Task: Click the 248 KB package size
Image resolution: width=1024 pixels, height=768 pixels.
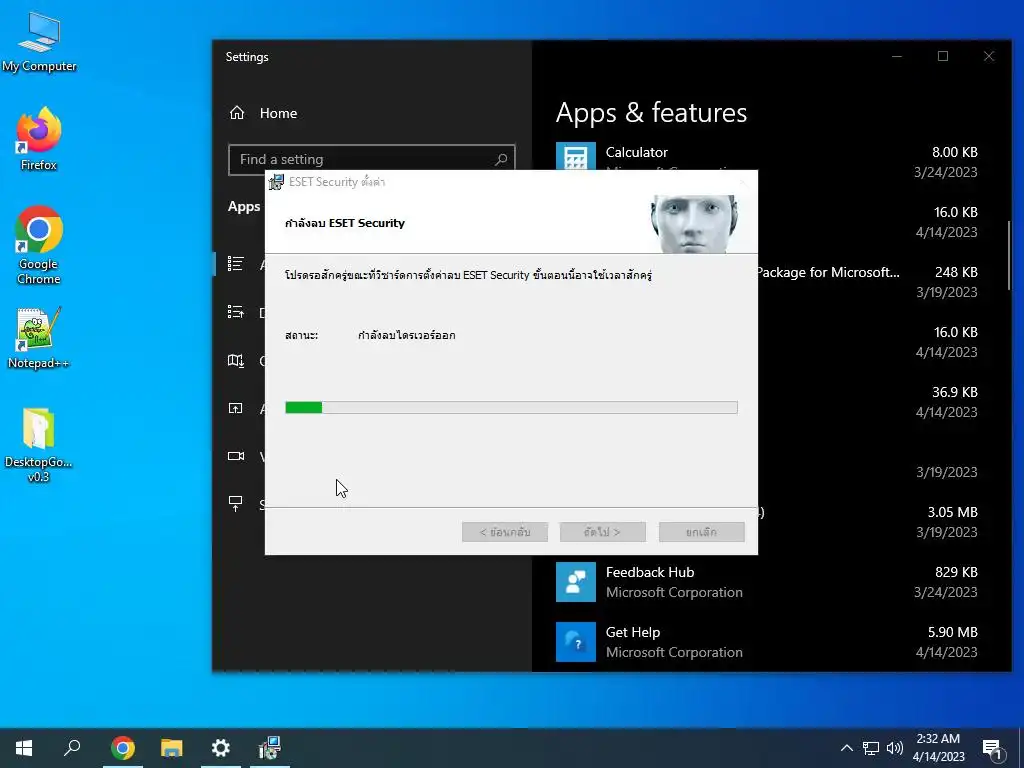Action: (x=956, y=272)
